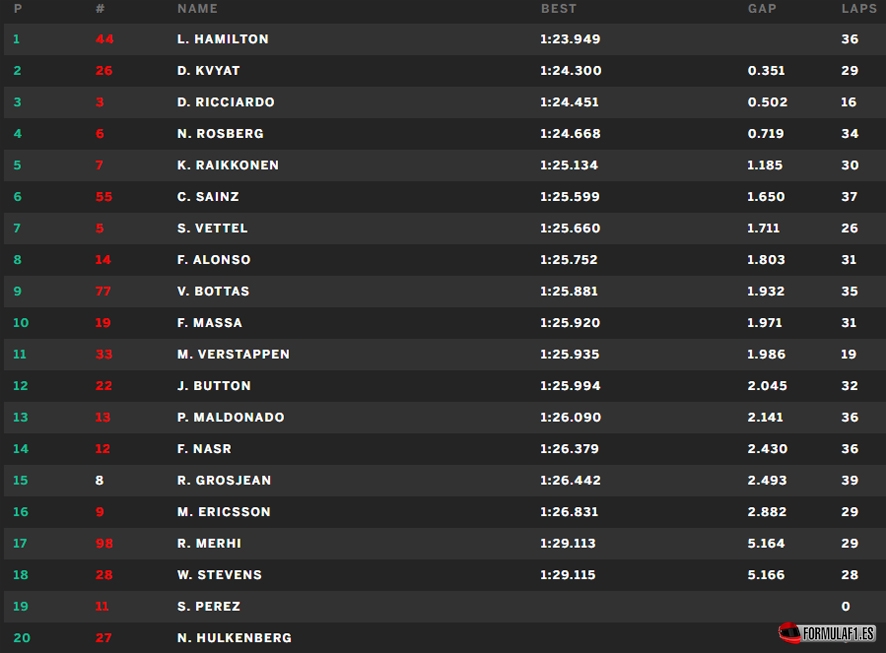Click the NAME column header
The image size is (886, 653).
(197, 8)
